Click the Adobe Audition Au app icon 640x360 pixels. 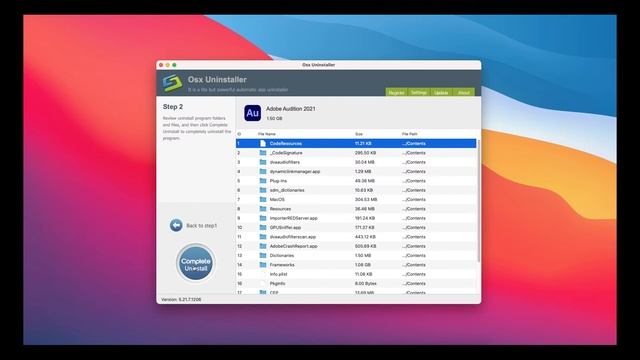point(253,113)
